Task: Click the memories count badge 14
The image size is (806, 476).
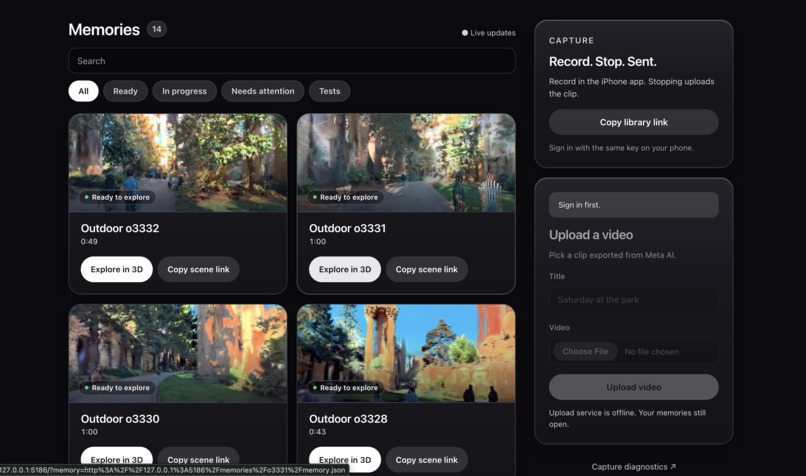Action: coord(157,29)
